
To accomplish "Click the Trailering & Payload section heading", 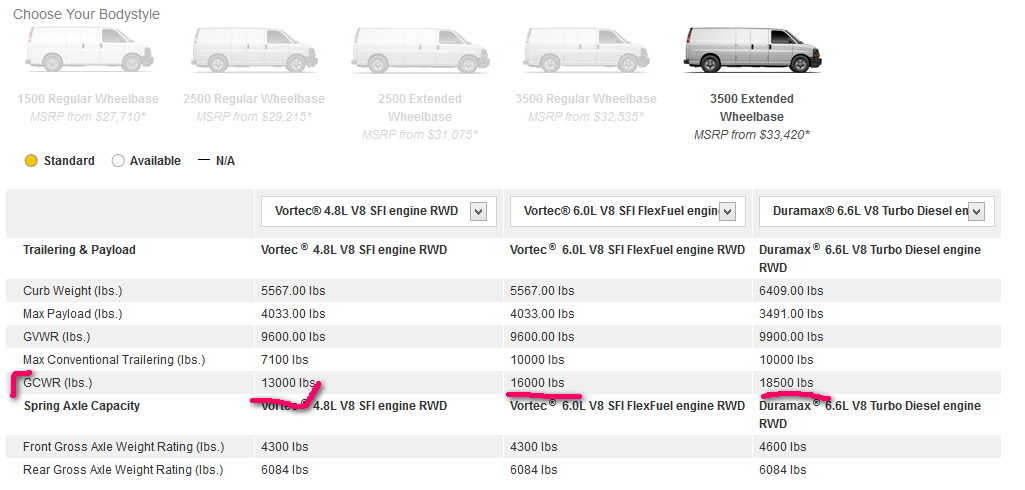I will coord(79,250).
